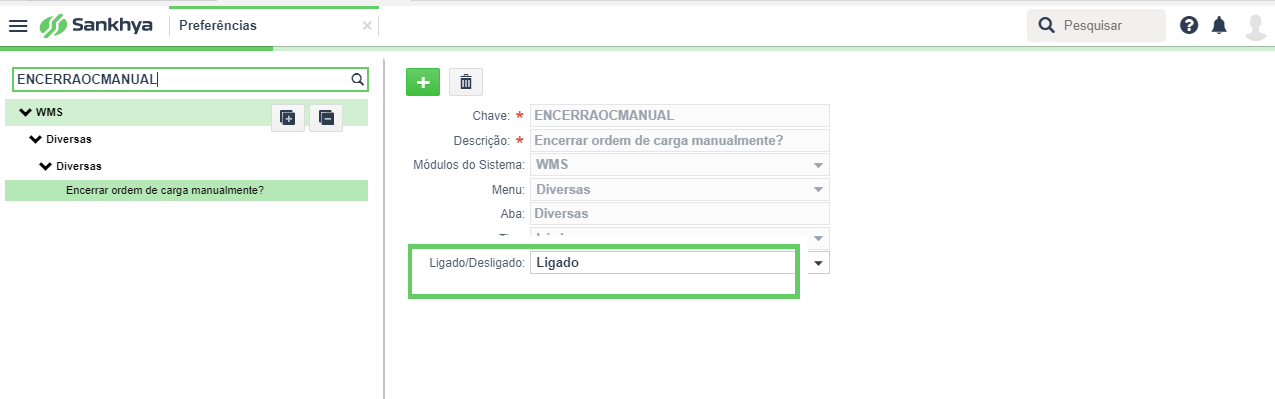The image size is (1275, 399).
Task: Click the Descrição field
Action: pos(679,140)
